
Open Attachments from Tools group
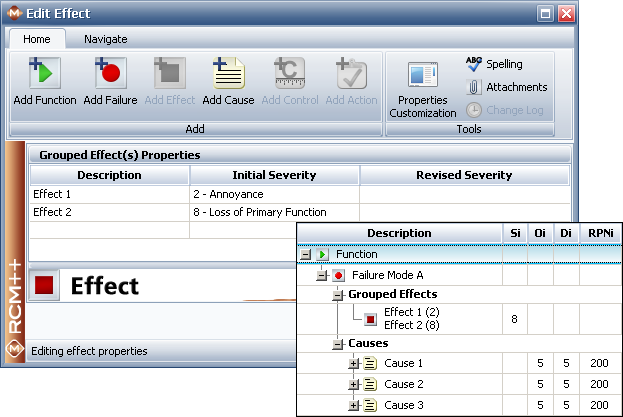click(506, 87)
